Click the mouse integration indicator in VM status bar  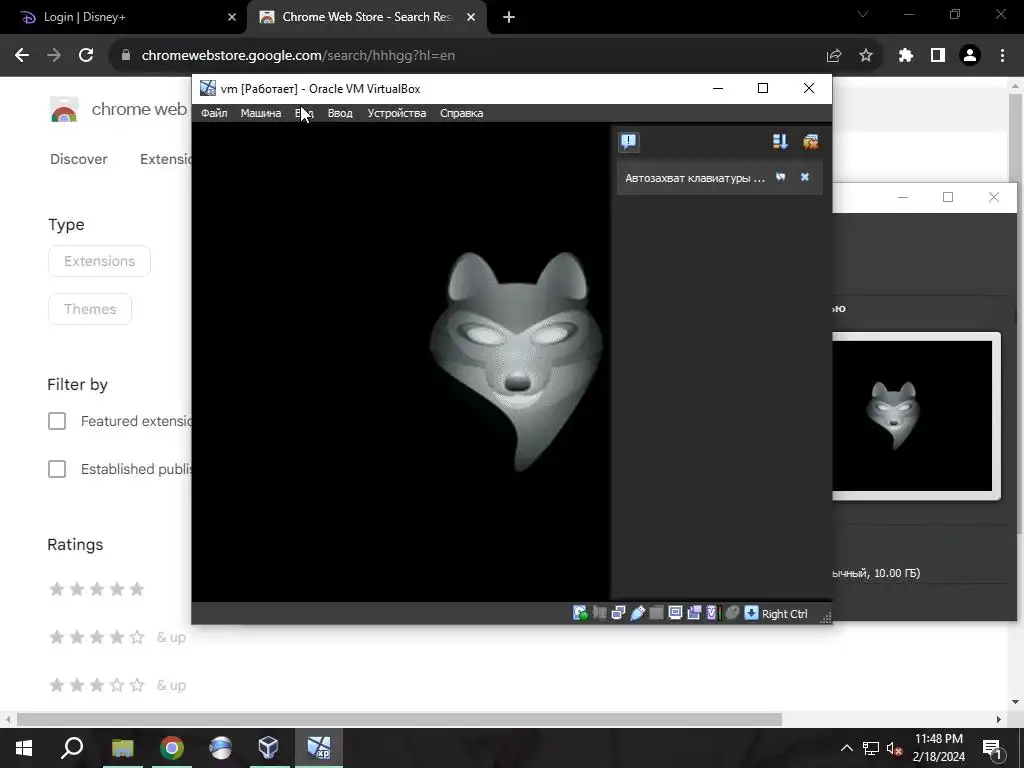coord(732,613)
